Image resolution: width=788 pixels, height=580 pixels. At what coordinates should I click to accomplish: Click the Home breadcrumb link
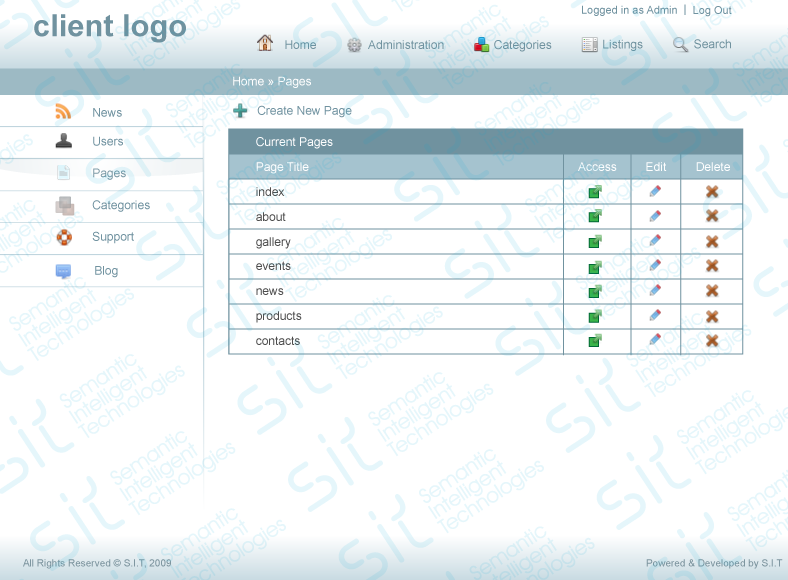click(x=248, y=81)
